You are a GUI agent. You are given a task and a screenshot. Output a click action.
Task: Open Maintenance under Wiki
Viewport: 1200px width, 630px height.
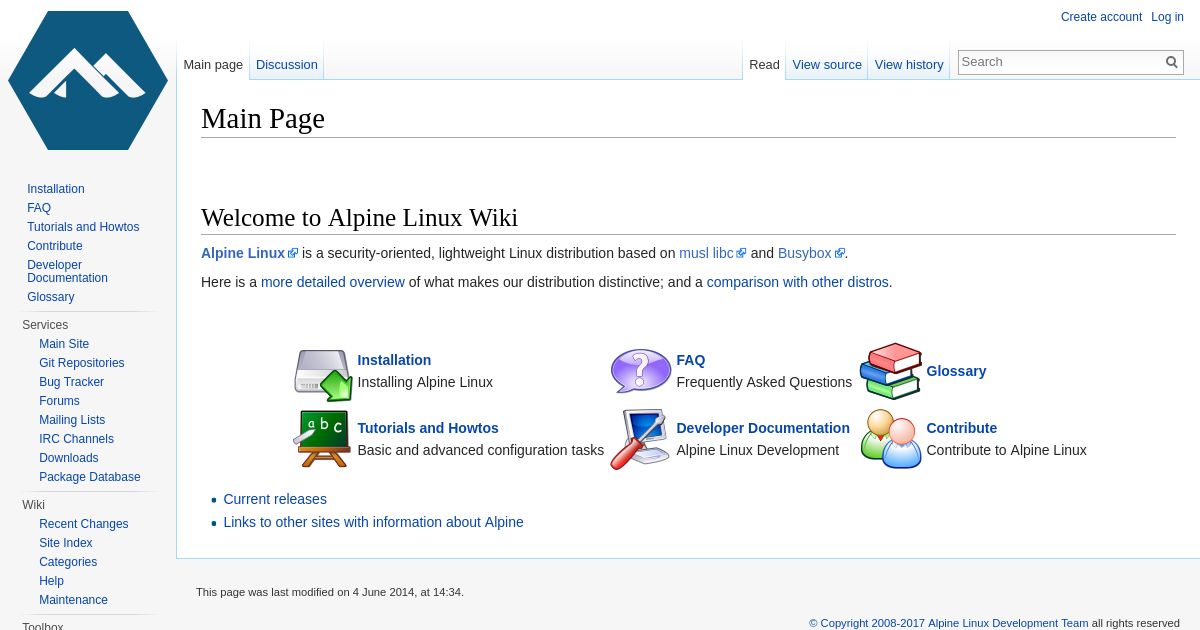(73, 600)
